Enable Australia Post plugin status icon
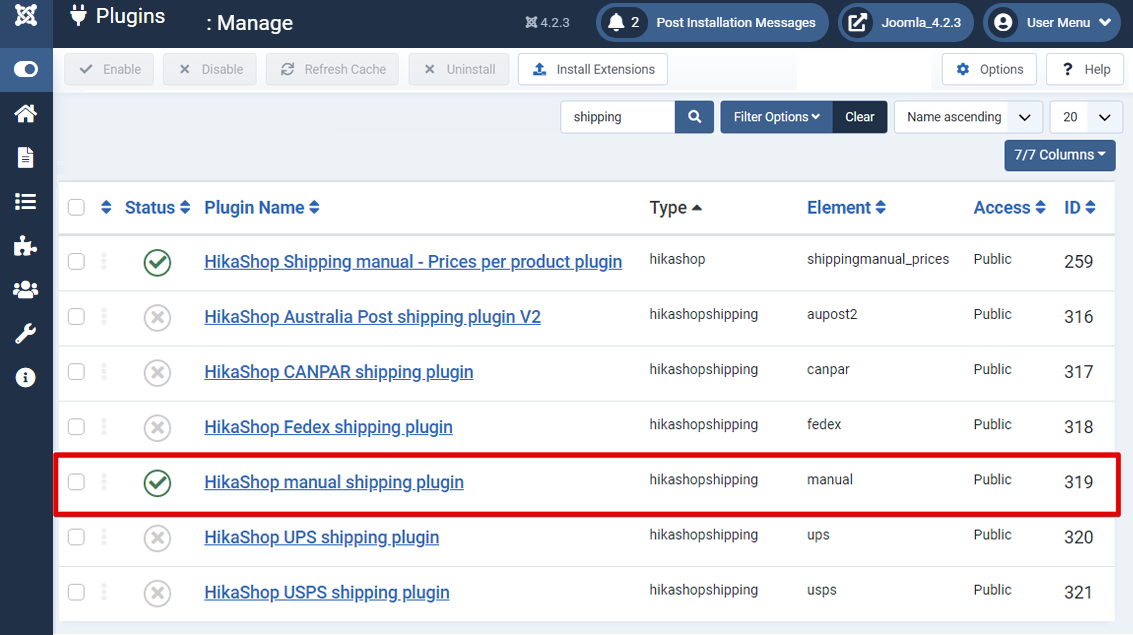Screen dimensions: 1133x635 tap(158, 317)
